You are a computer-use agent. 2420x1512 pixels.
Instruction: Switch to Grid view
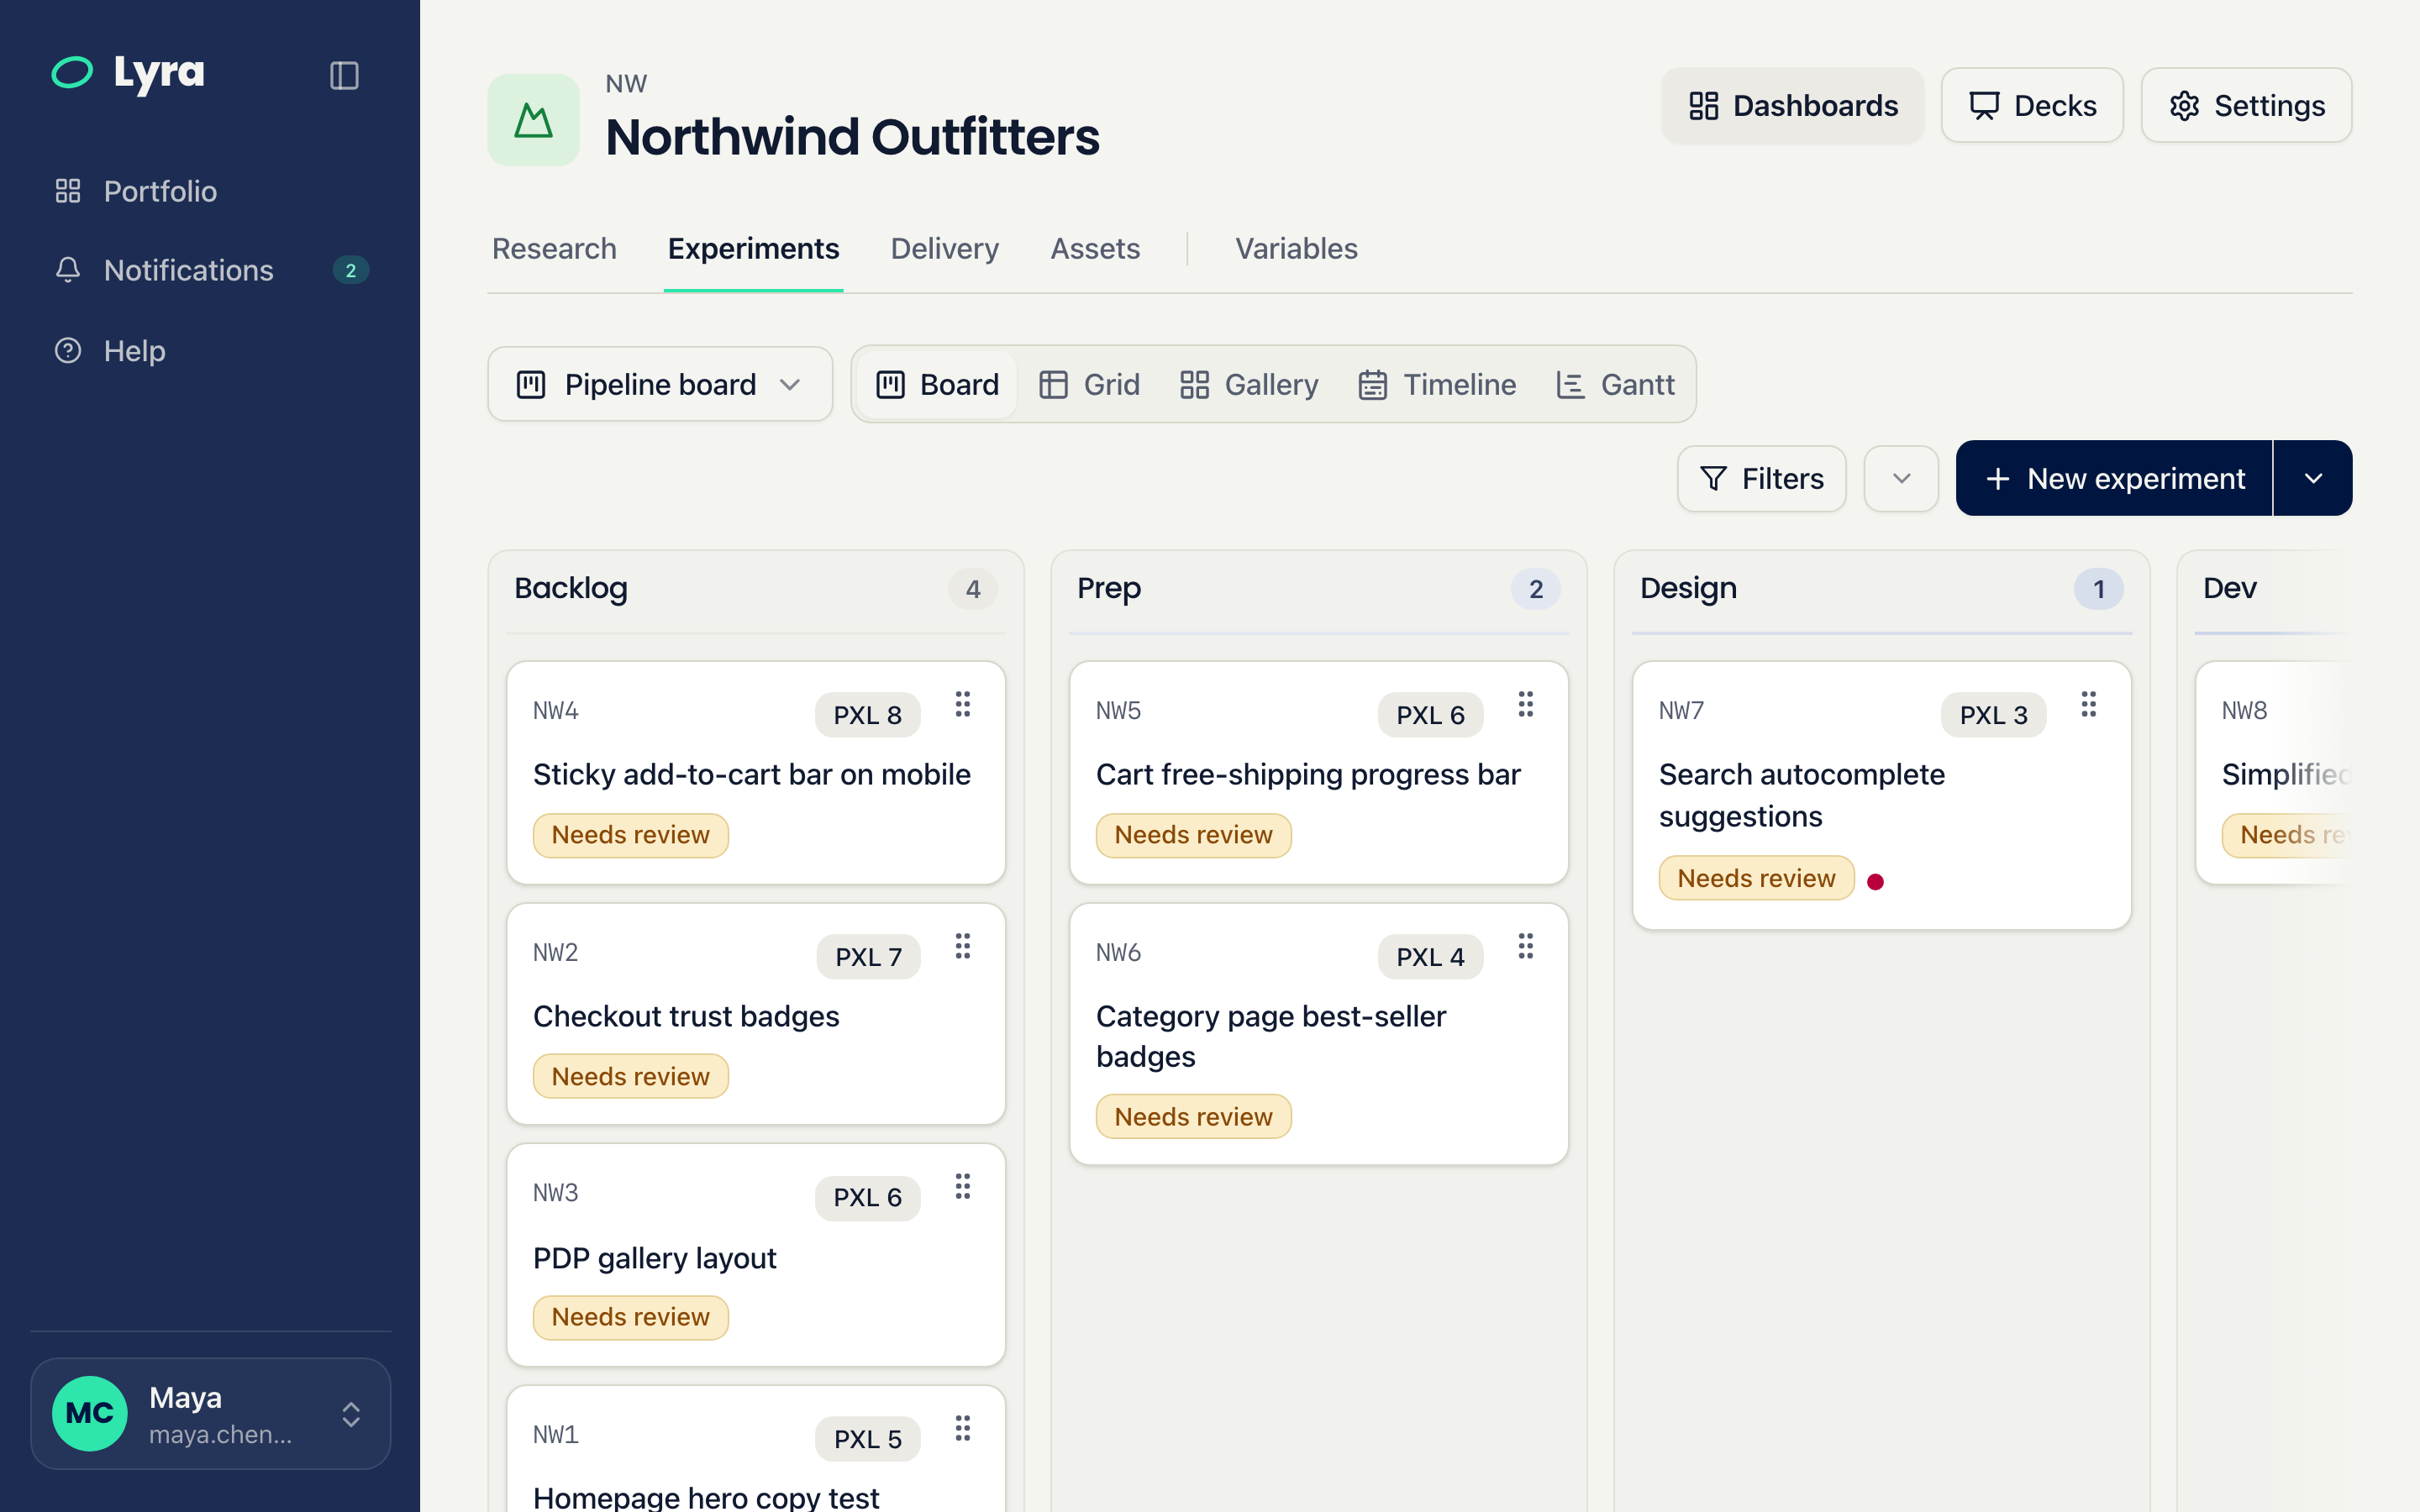[1089, 384]
